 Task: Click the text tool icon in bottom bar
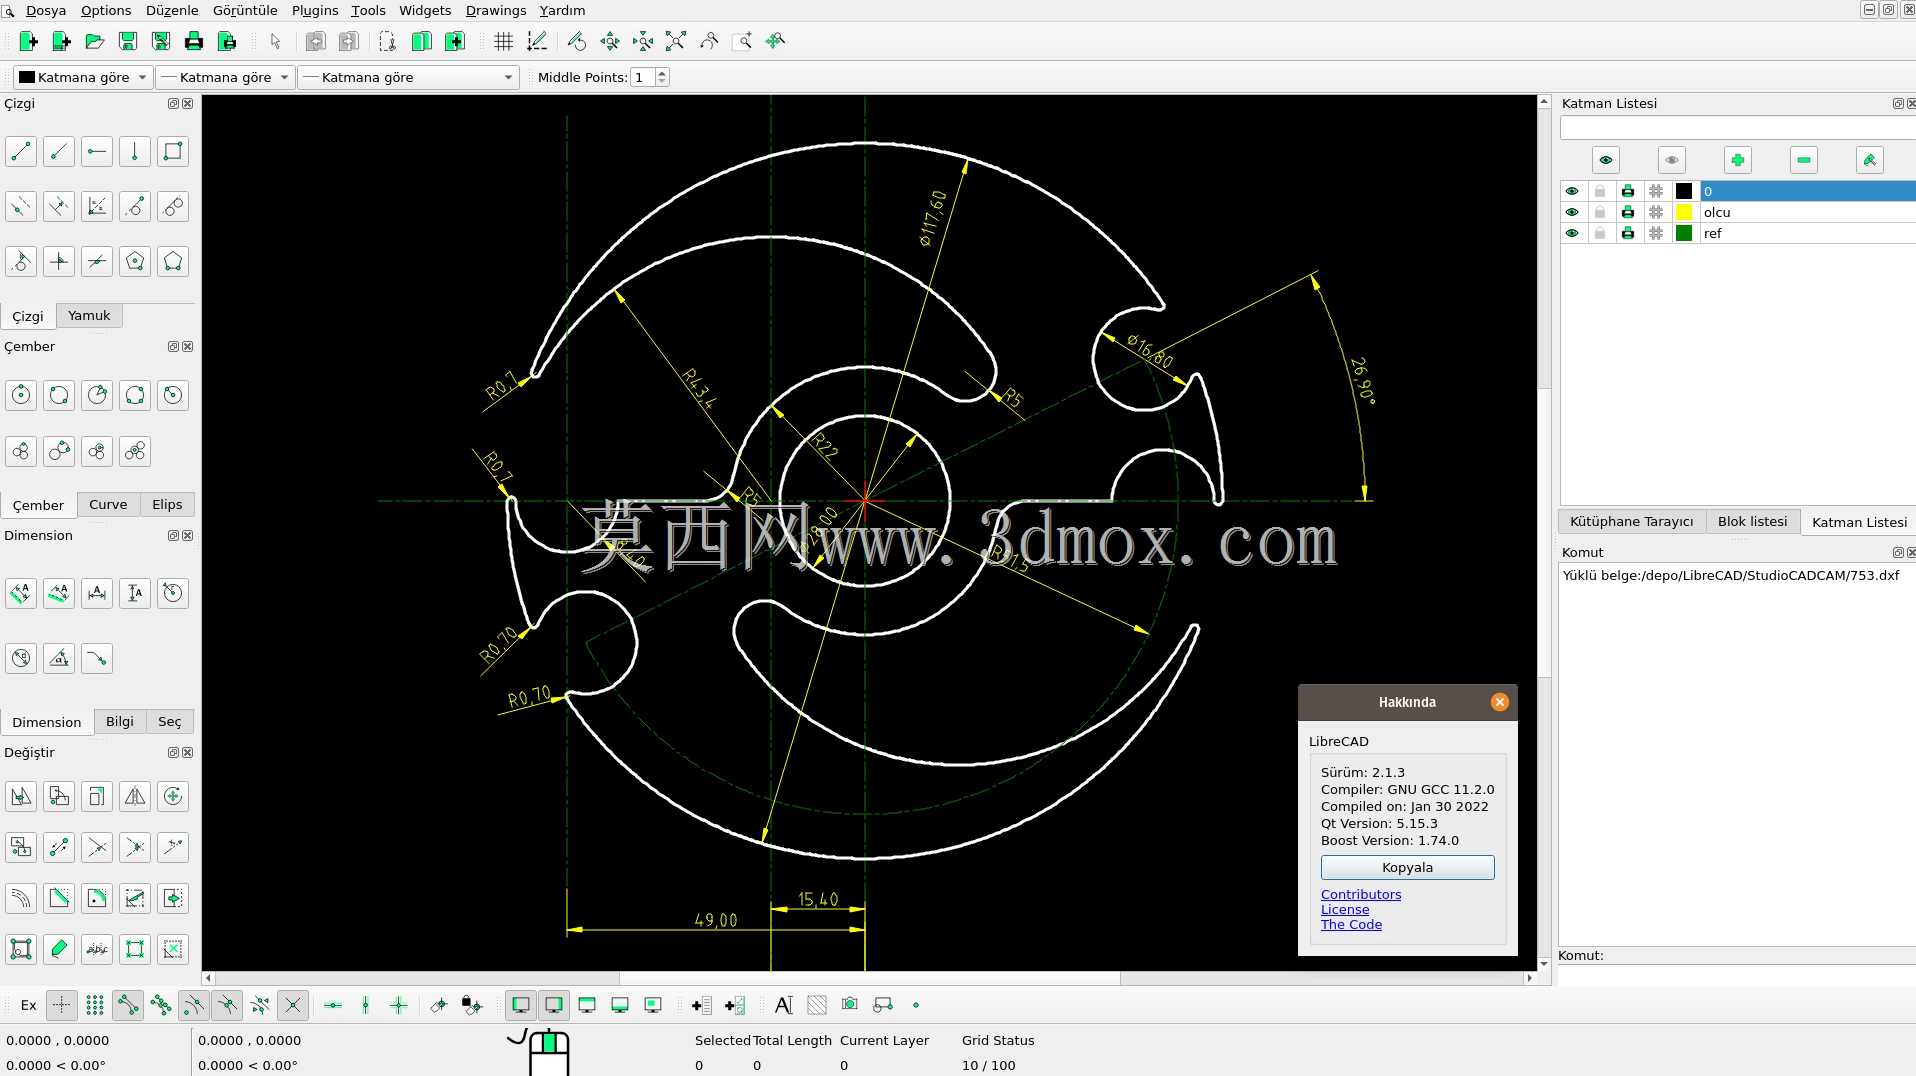784,1005
